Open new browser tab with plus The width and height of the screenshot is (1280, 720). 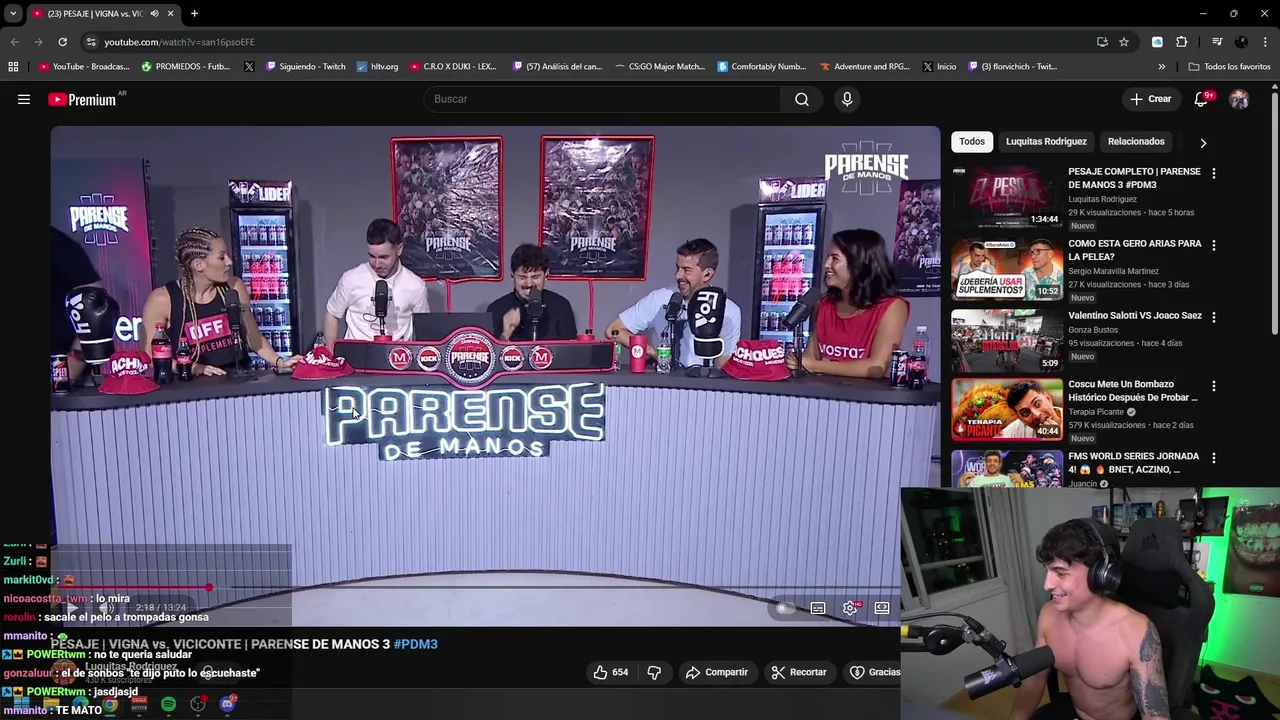pyautogui.click(x=194, y=14)
